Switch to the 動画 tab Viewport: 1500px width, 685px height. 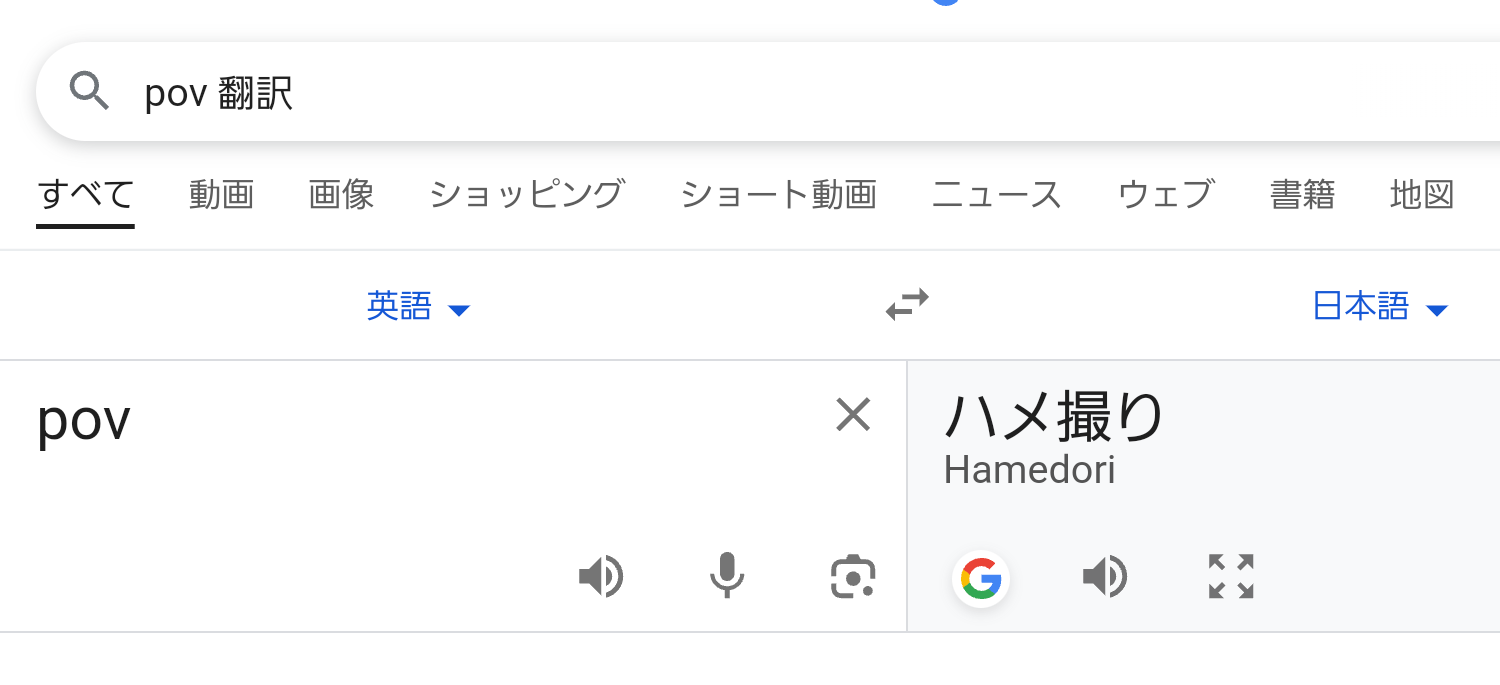click(x=221, y=194)
